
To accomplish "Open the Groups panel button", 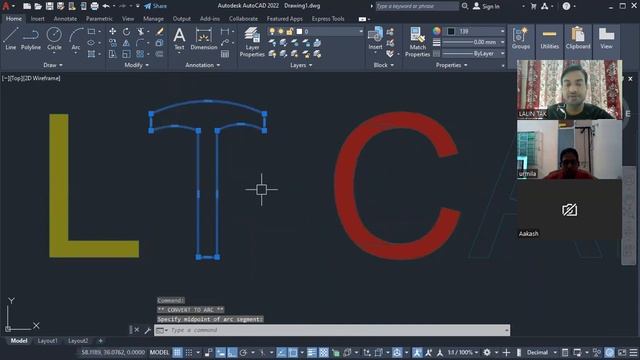I will coord(521,39).
